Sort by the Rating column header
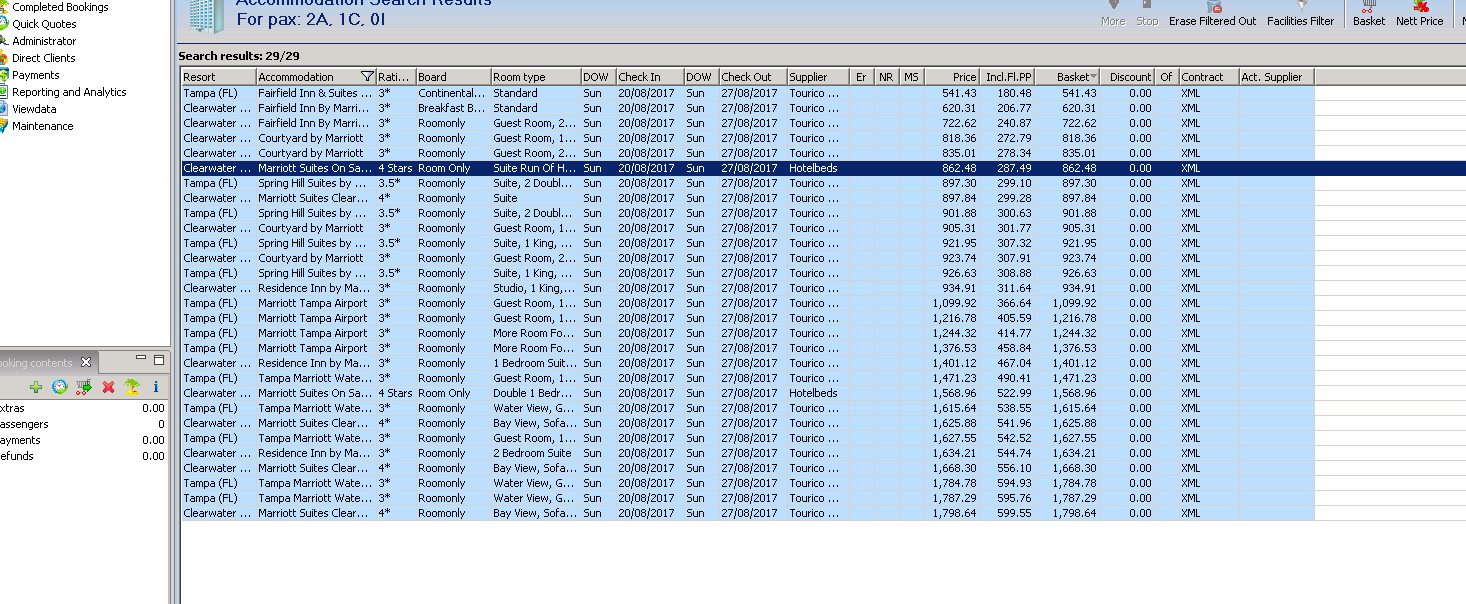1466x604 pixels. (395, 77)
